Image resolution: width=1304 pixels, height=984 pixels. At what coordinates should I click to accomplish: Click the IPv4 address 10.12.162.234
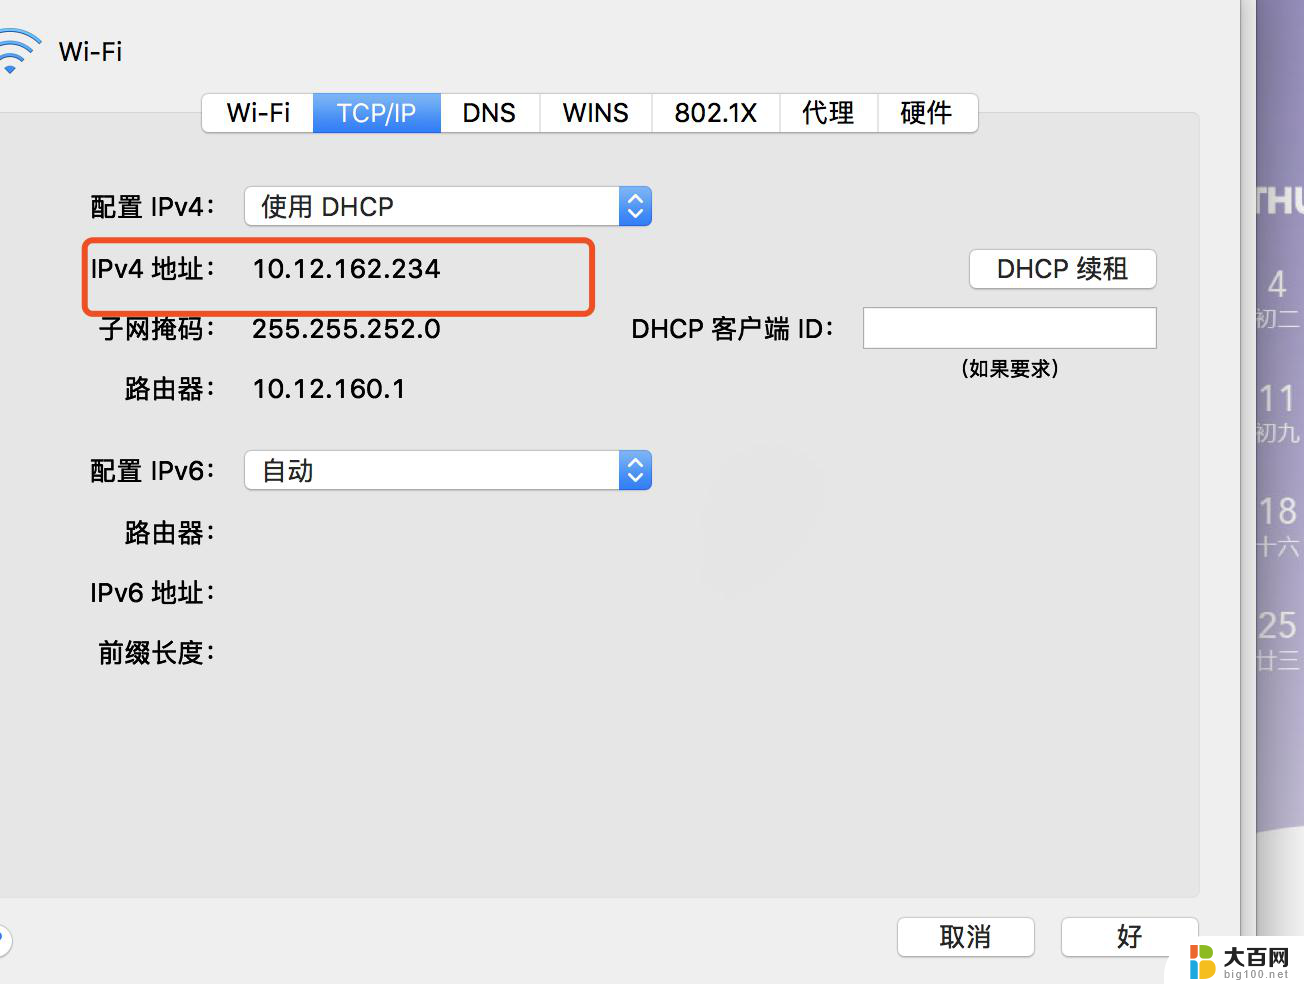346,269
